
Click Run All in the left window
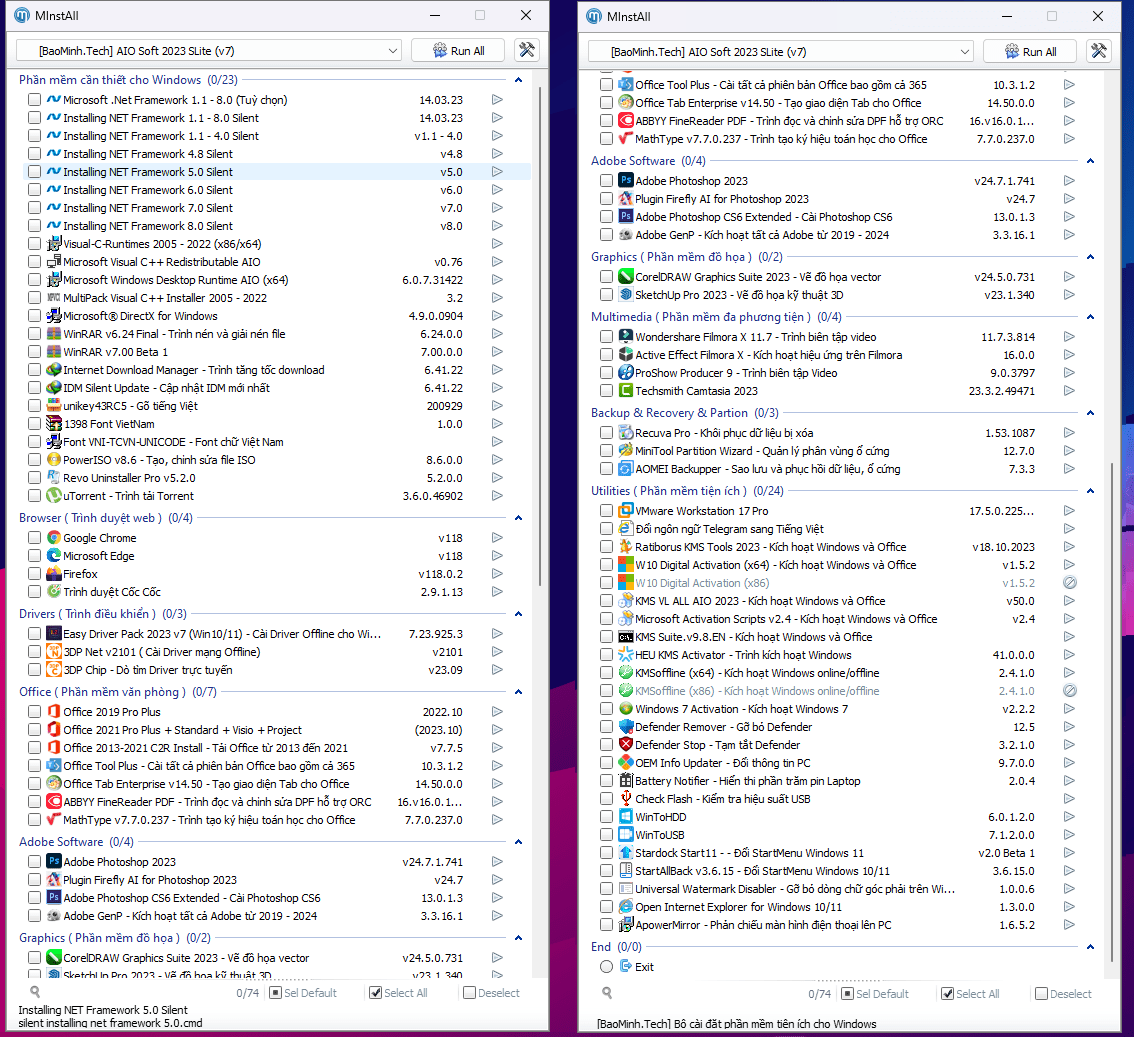459,51
